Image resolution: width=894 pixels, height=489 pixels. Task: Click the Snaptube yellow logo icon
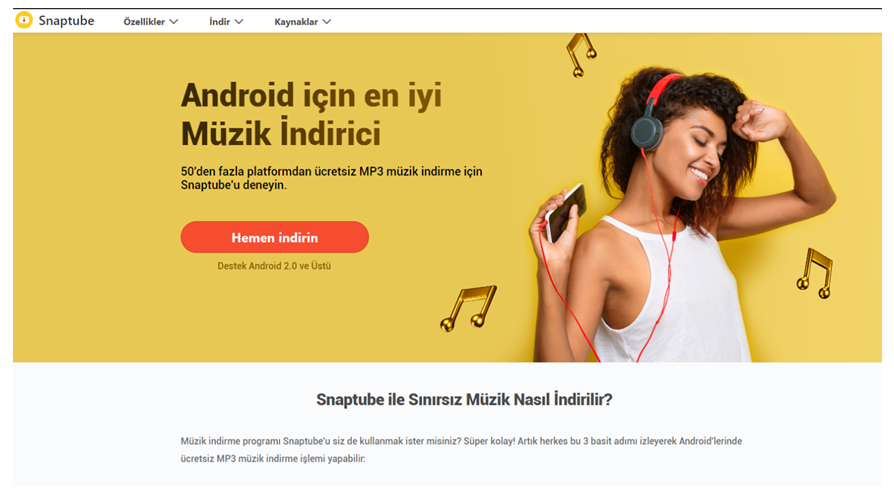coord(24,21)
